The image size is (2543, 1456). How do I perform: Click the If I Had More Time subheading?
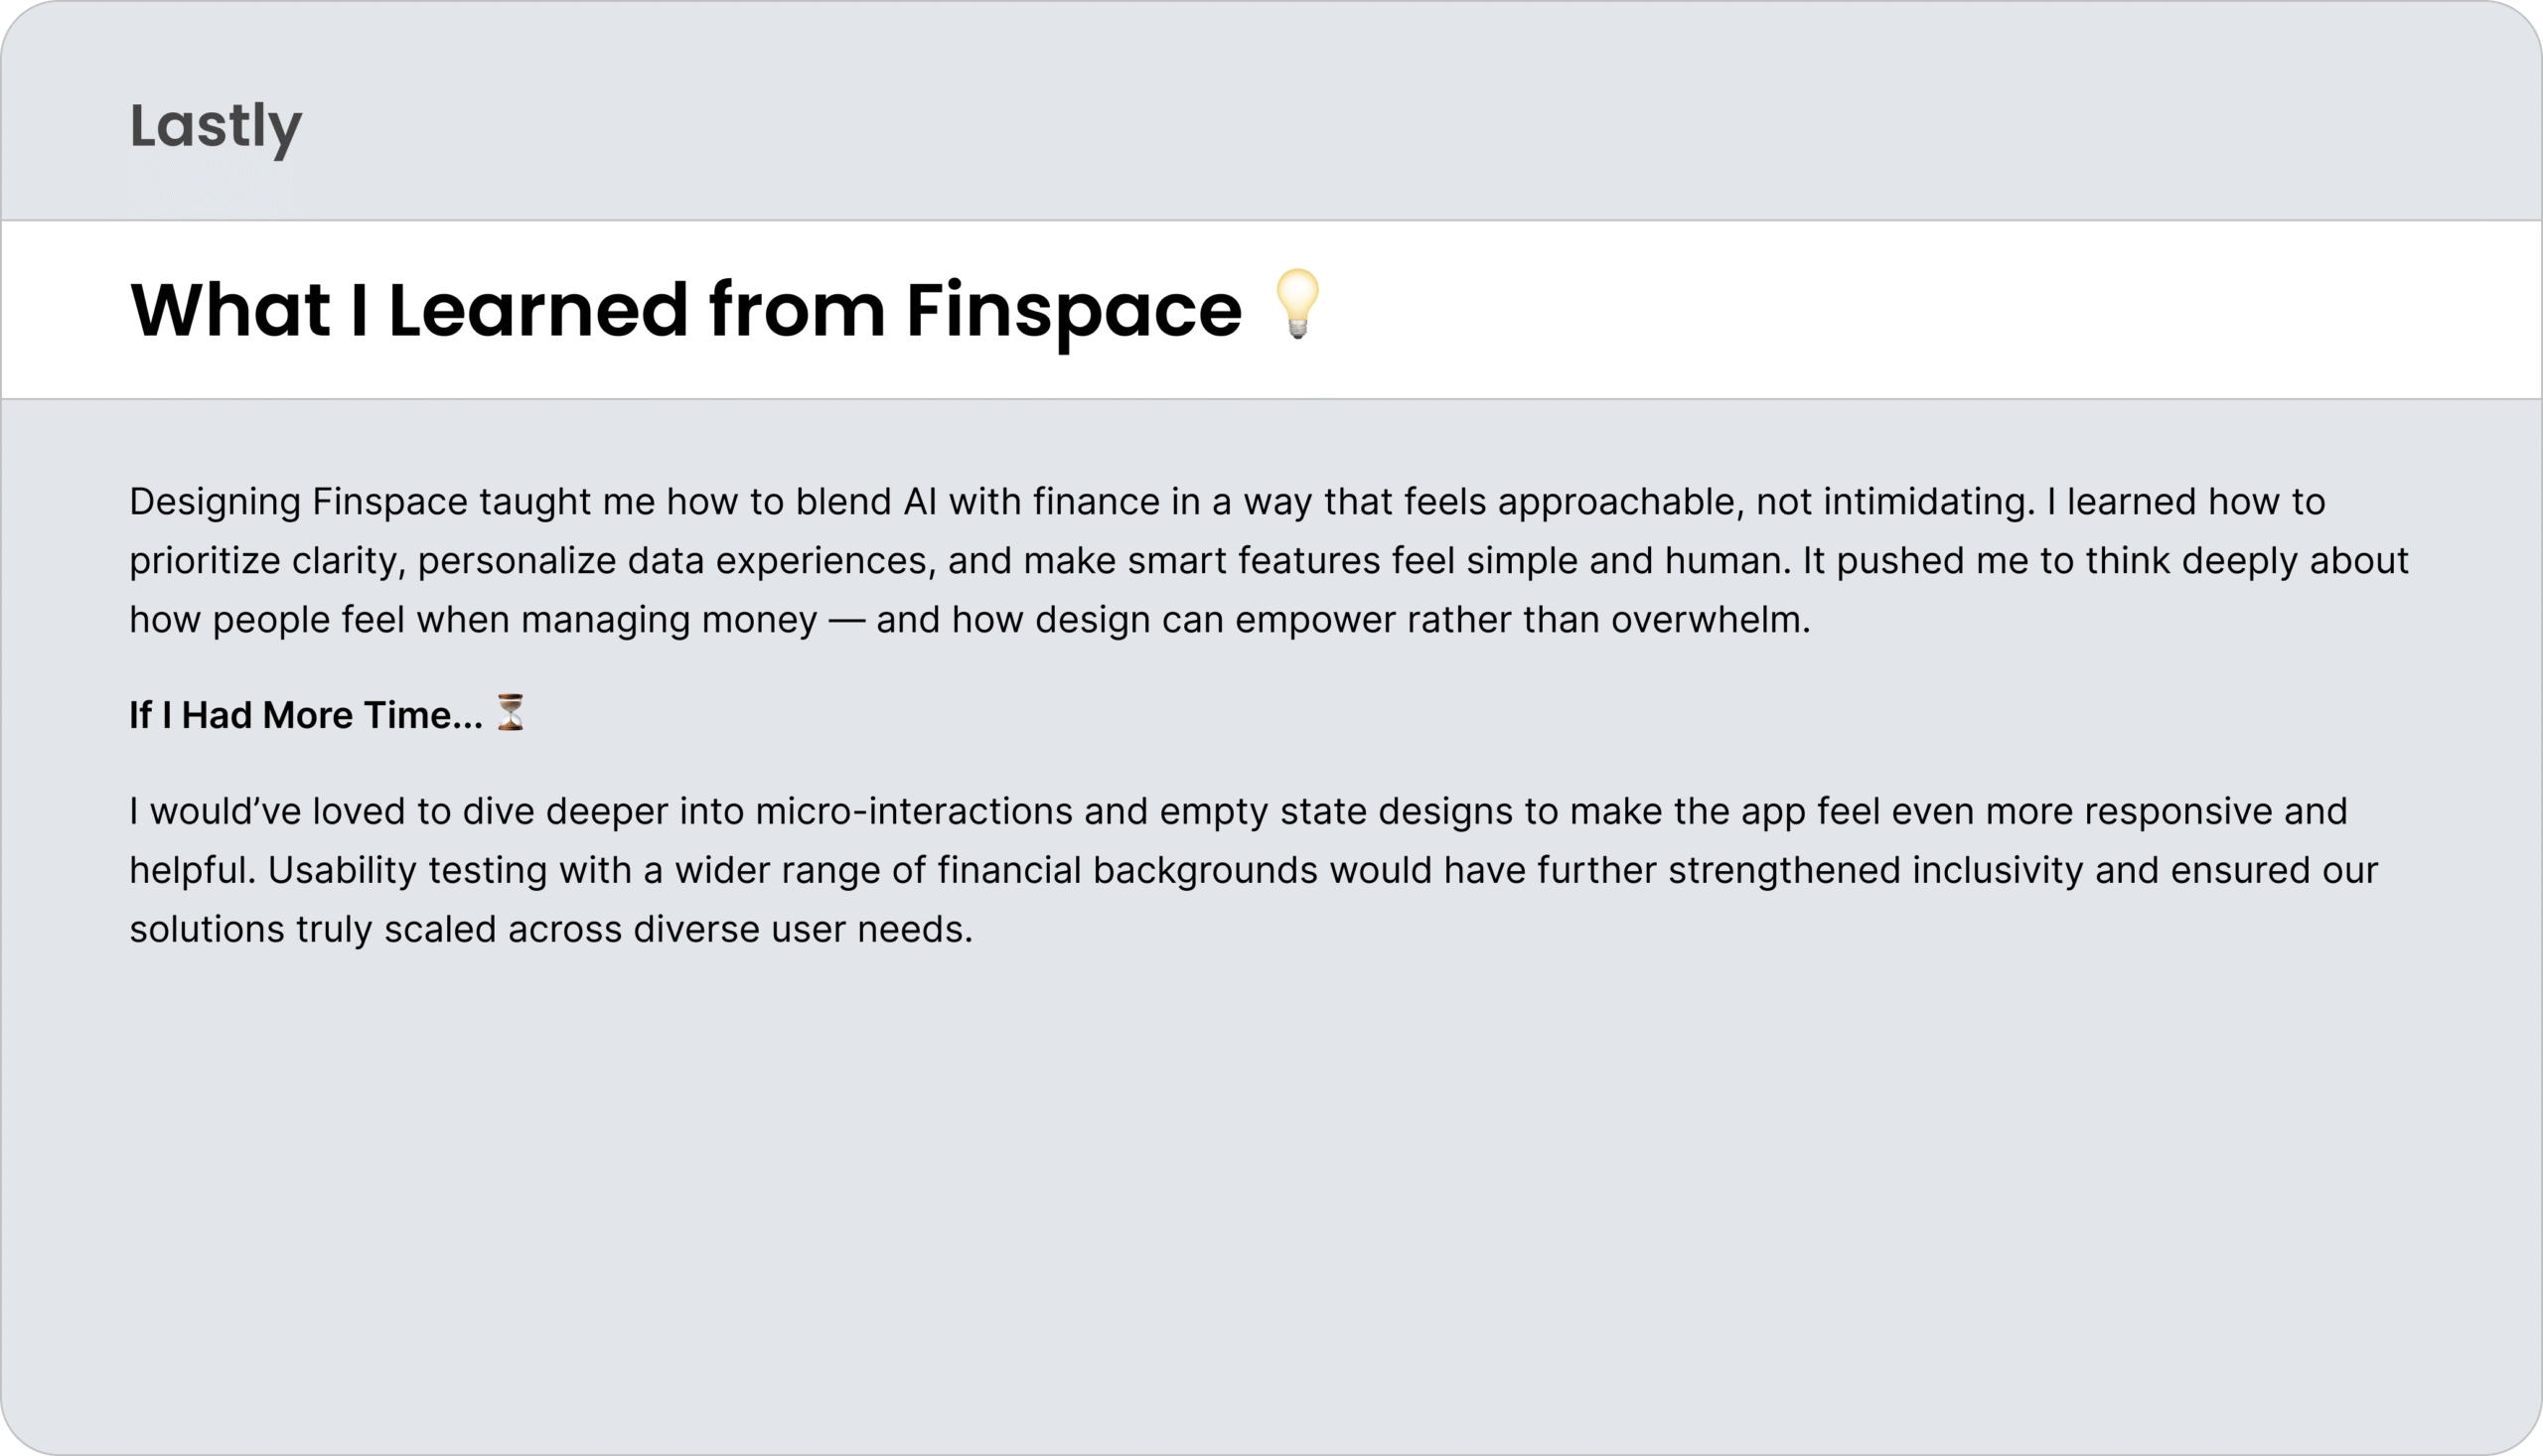pos(306,715)
